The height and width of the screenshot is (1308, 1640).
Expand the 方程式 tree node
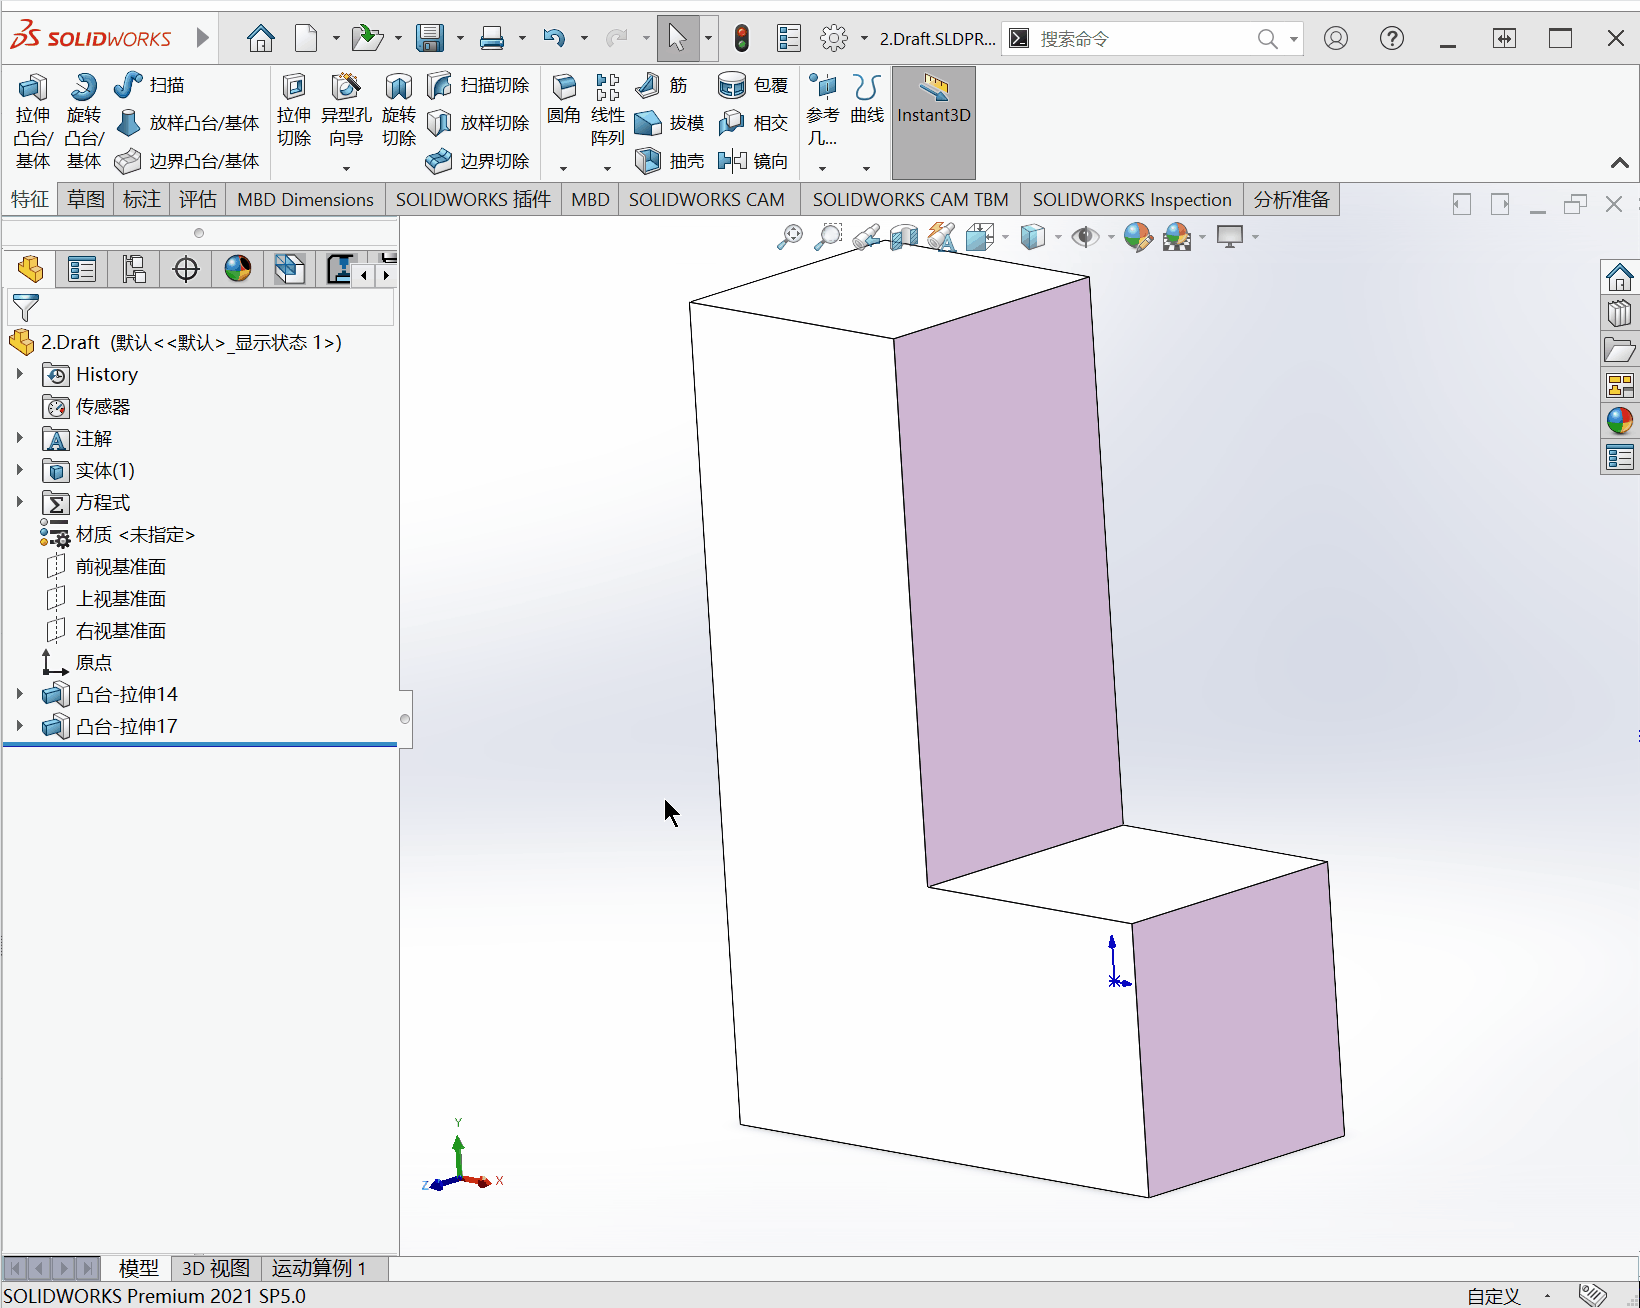[19, 502]
